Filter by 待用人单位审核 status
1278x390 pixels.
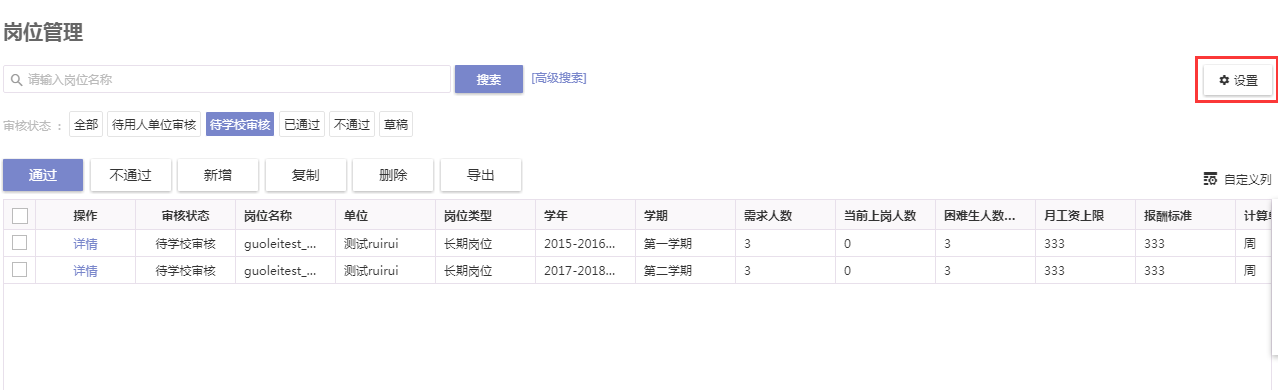pos(154,124)
